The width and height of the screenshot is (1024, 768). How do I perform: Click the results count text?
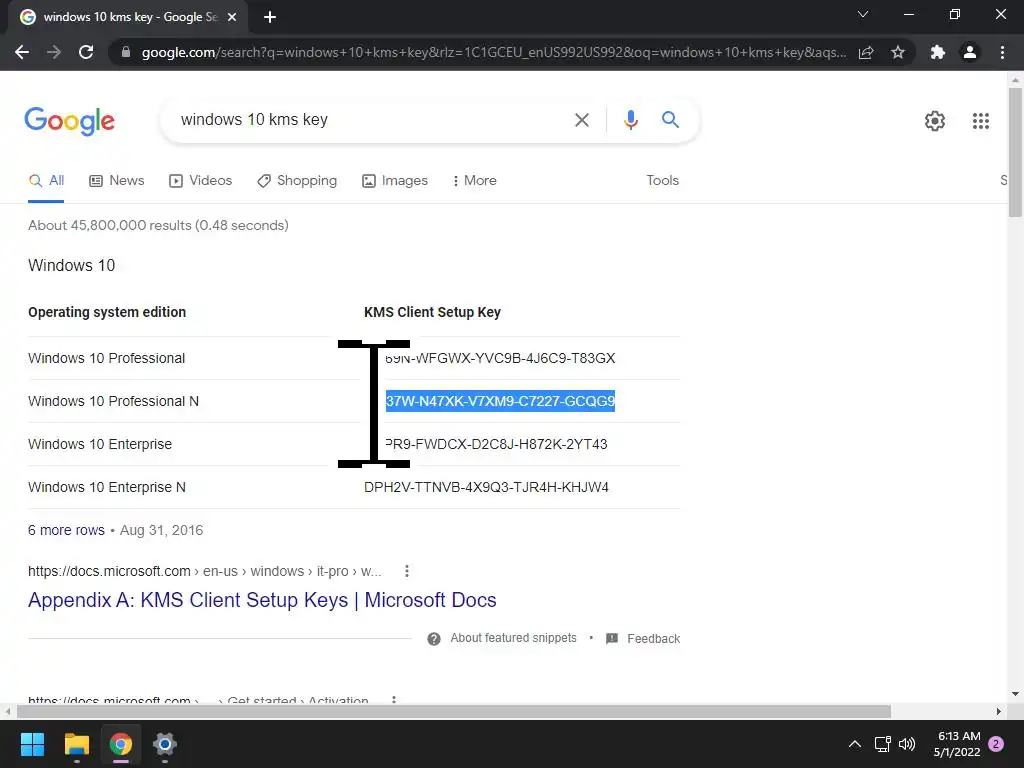[158, 225]
